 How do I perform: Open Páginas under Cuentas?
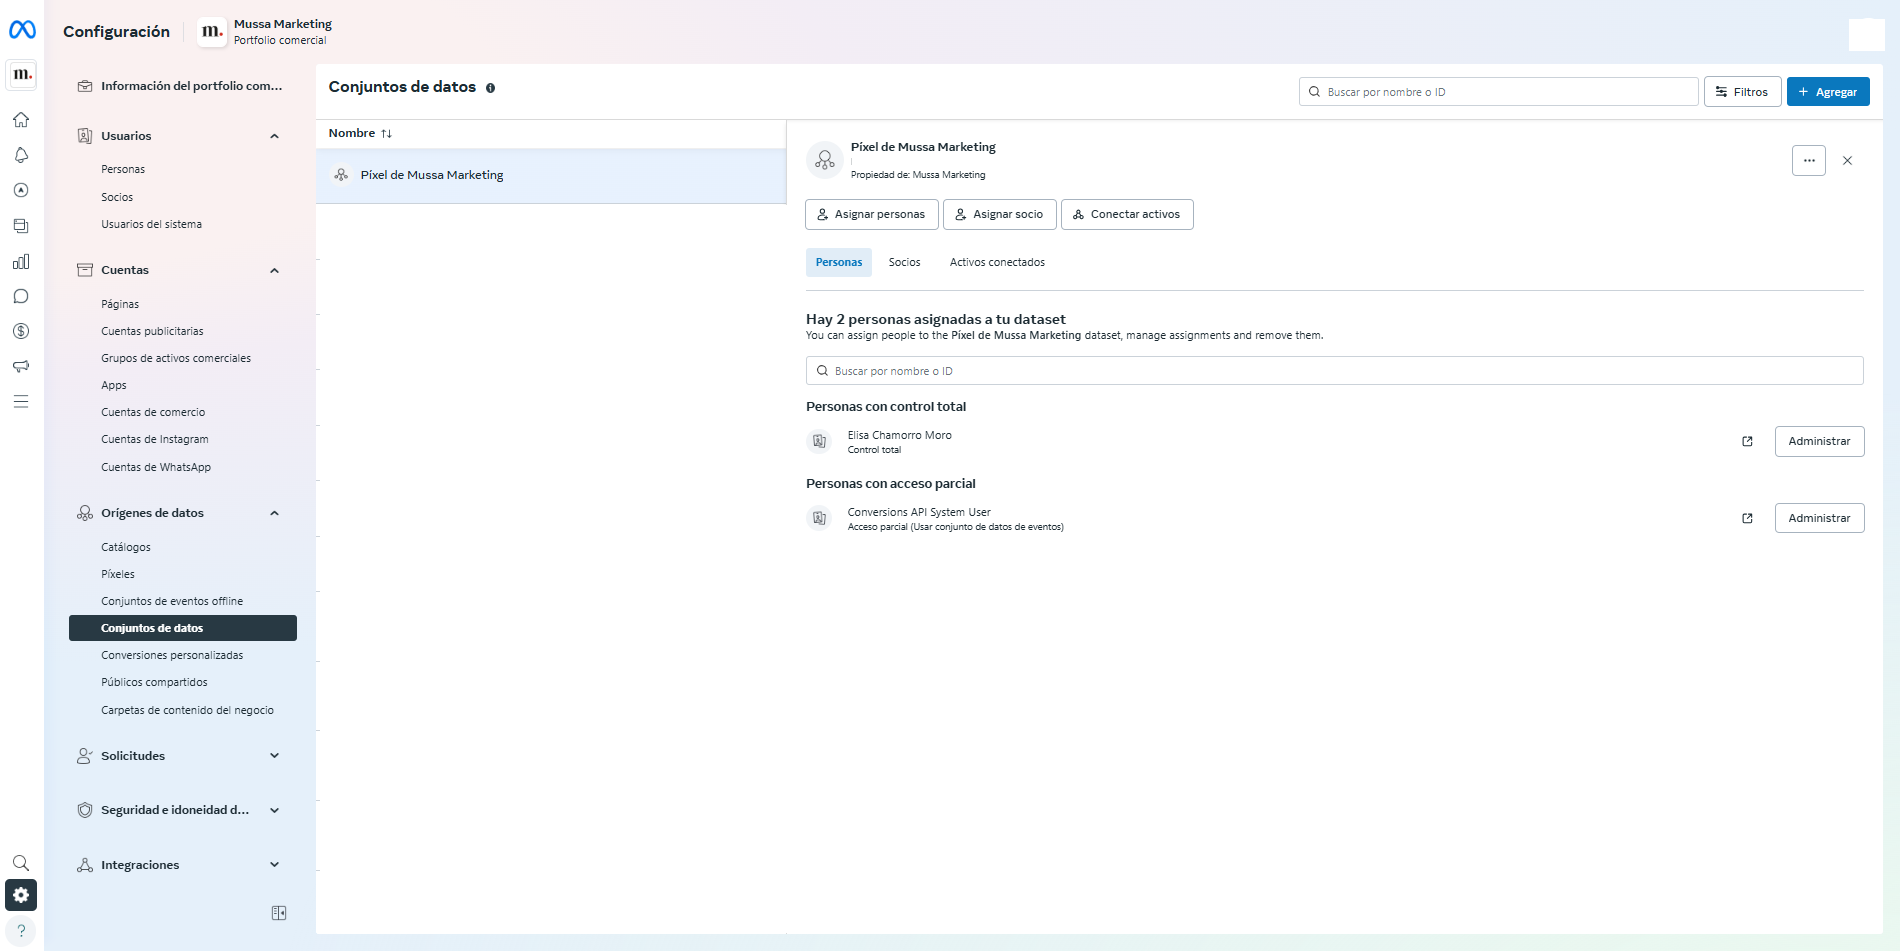point(120,304)
